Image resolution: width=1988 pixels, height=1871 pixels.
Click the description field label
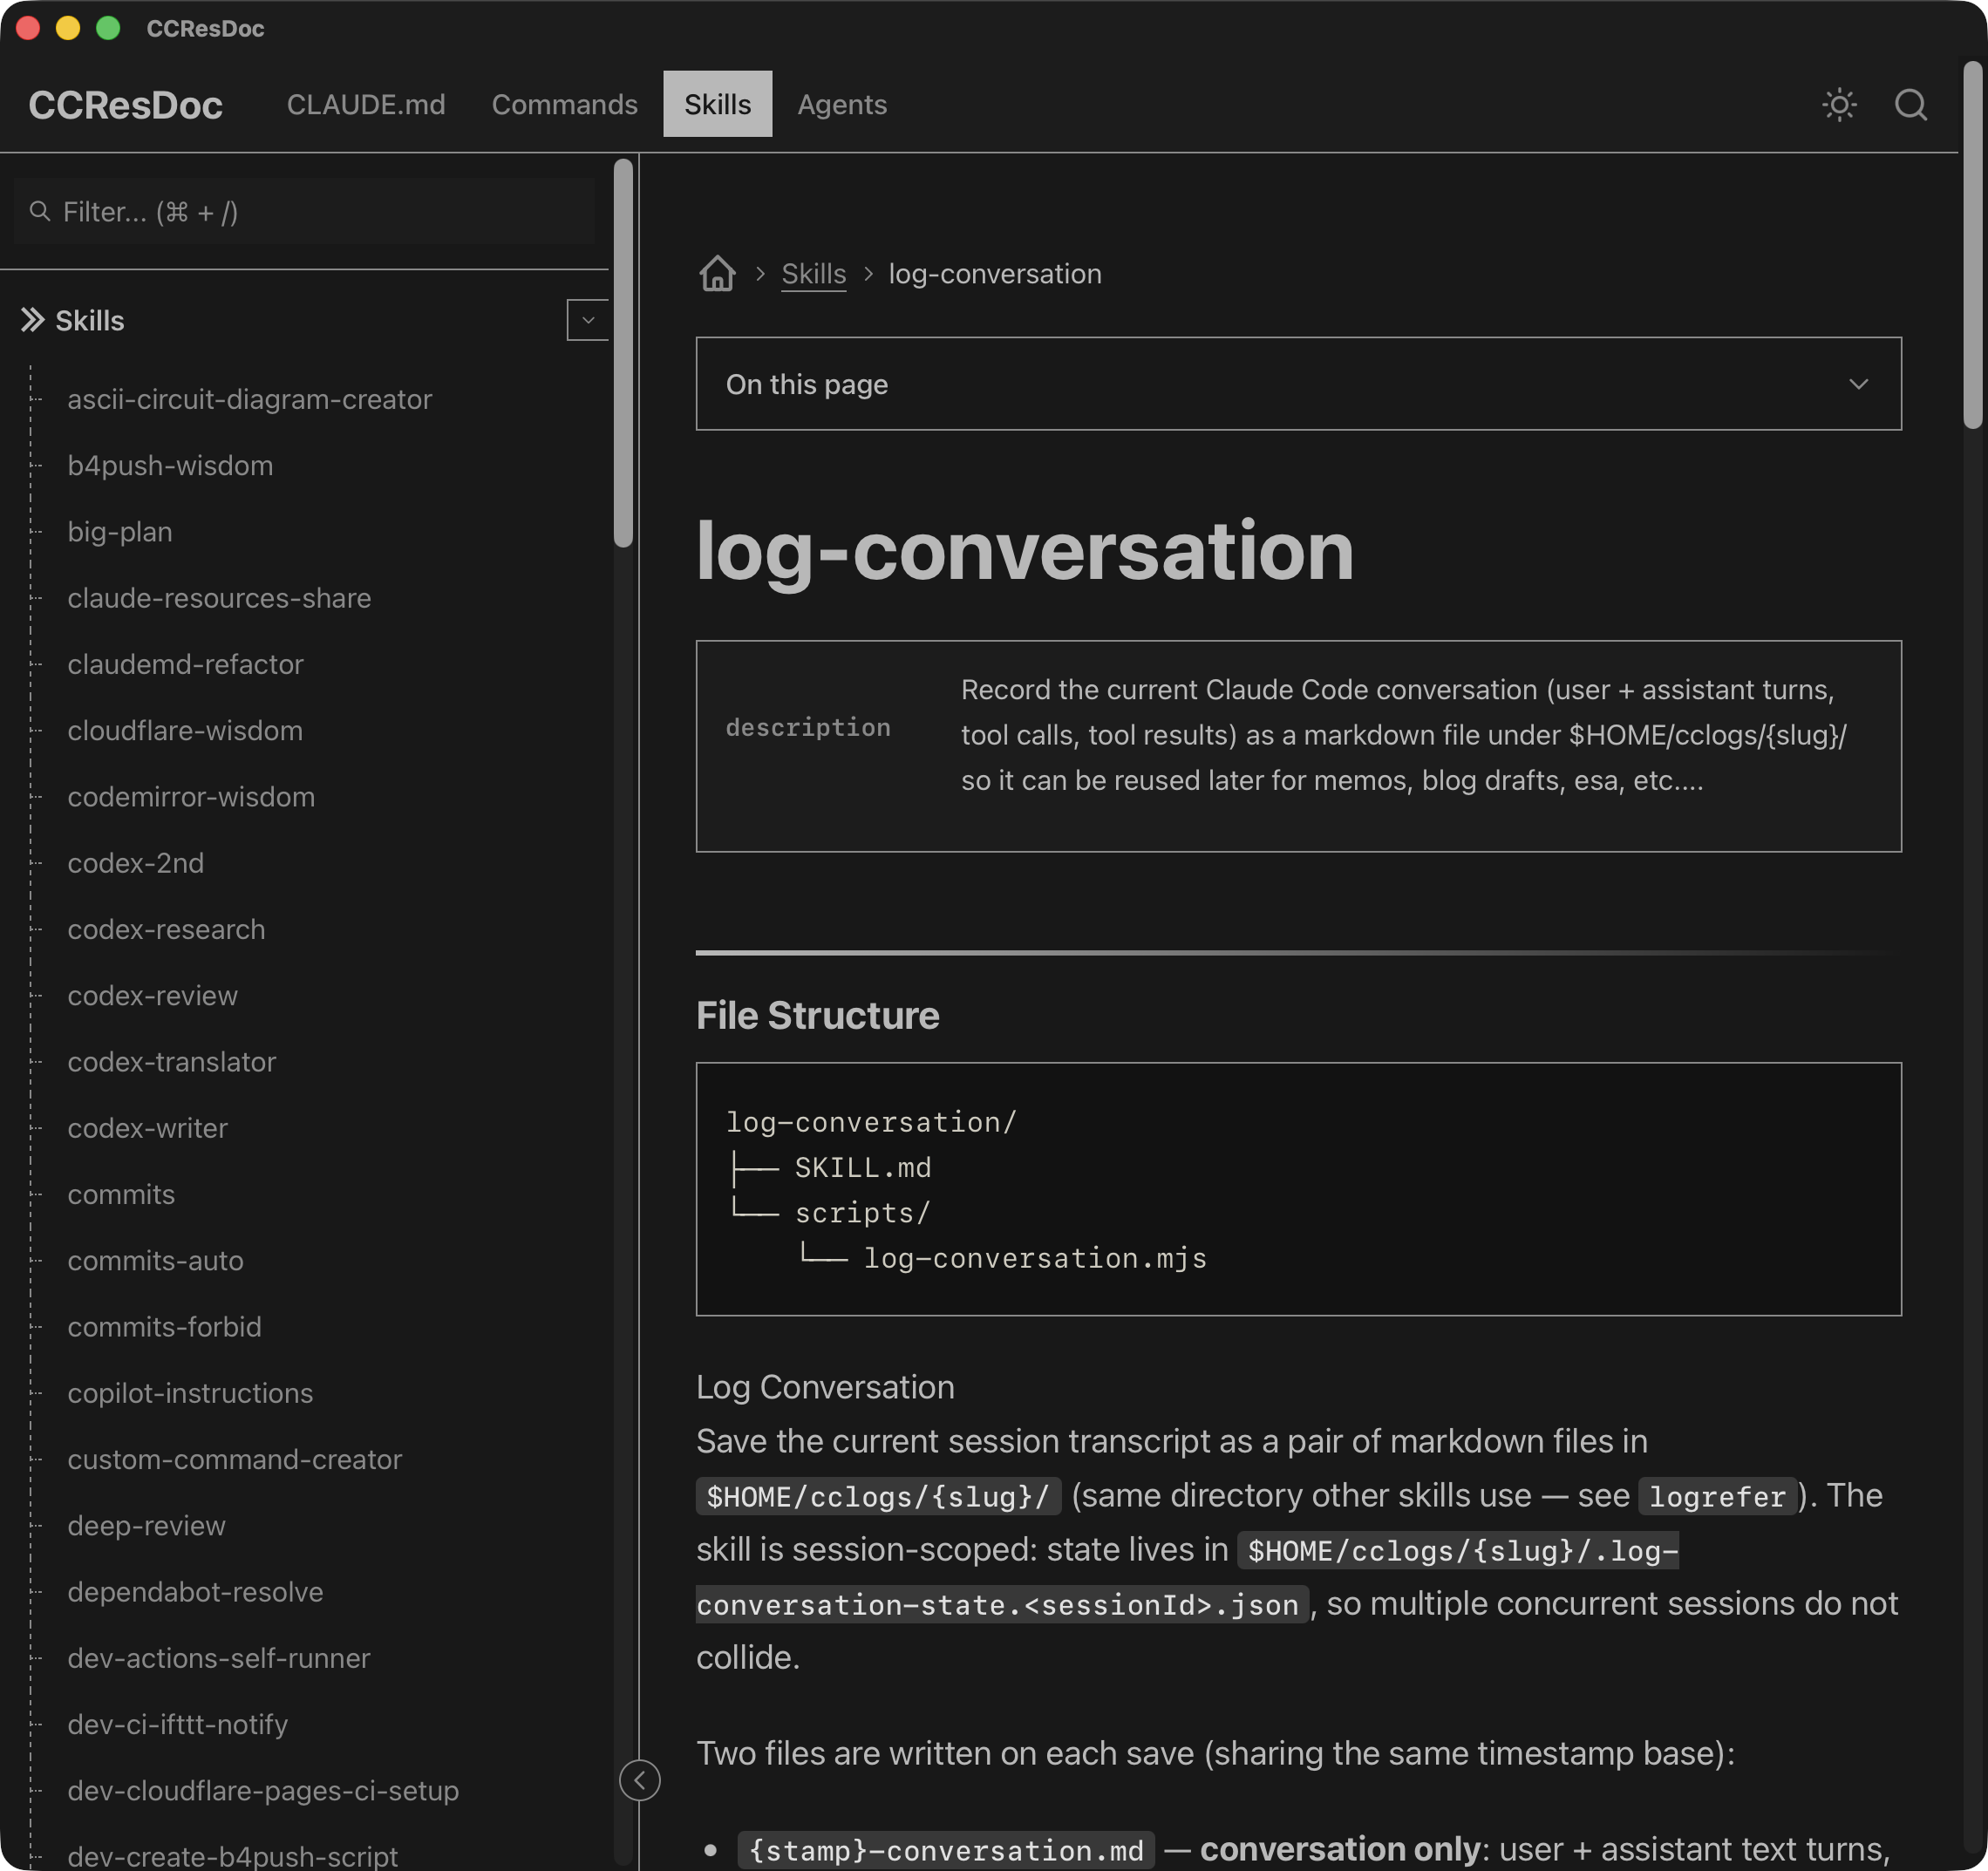[808, 727]
